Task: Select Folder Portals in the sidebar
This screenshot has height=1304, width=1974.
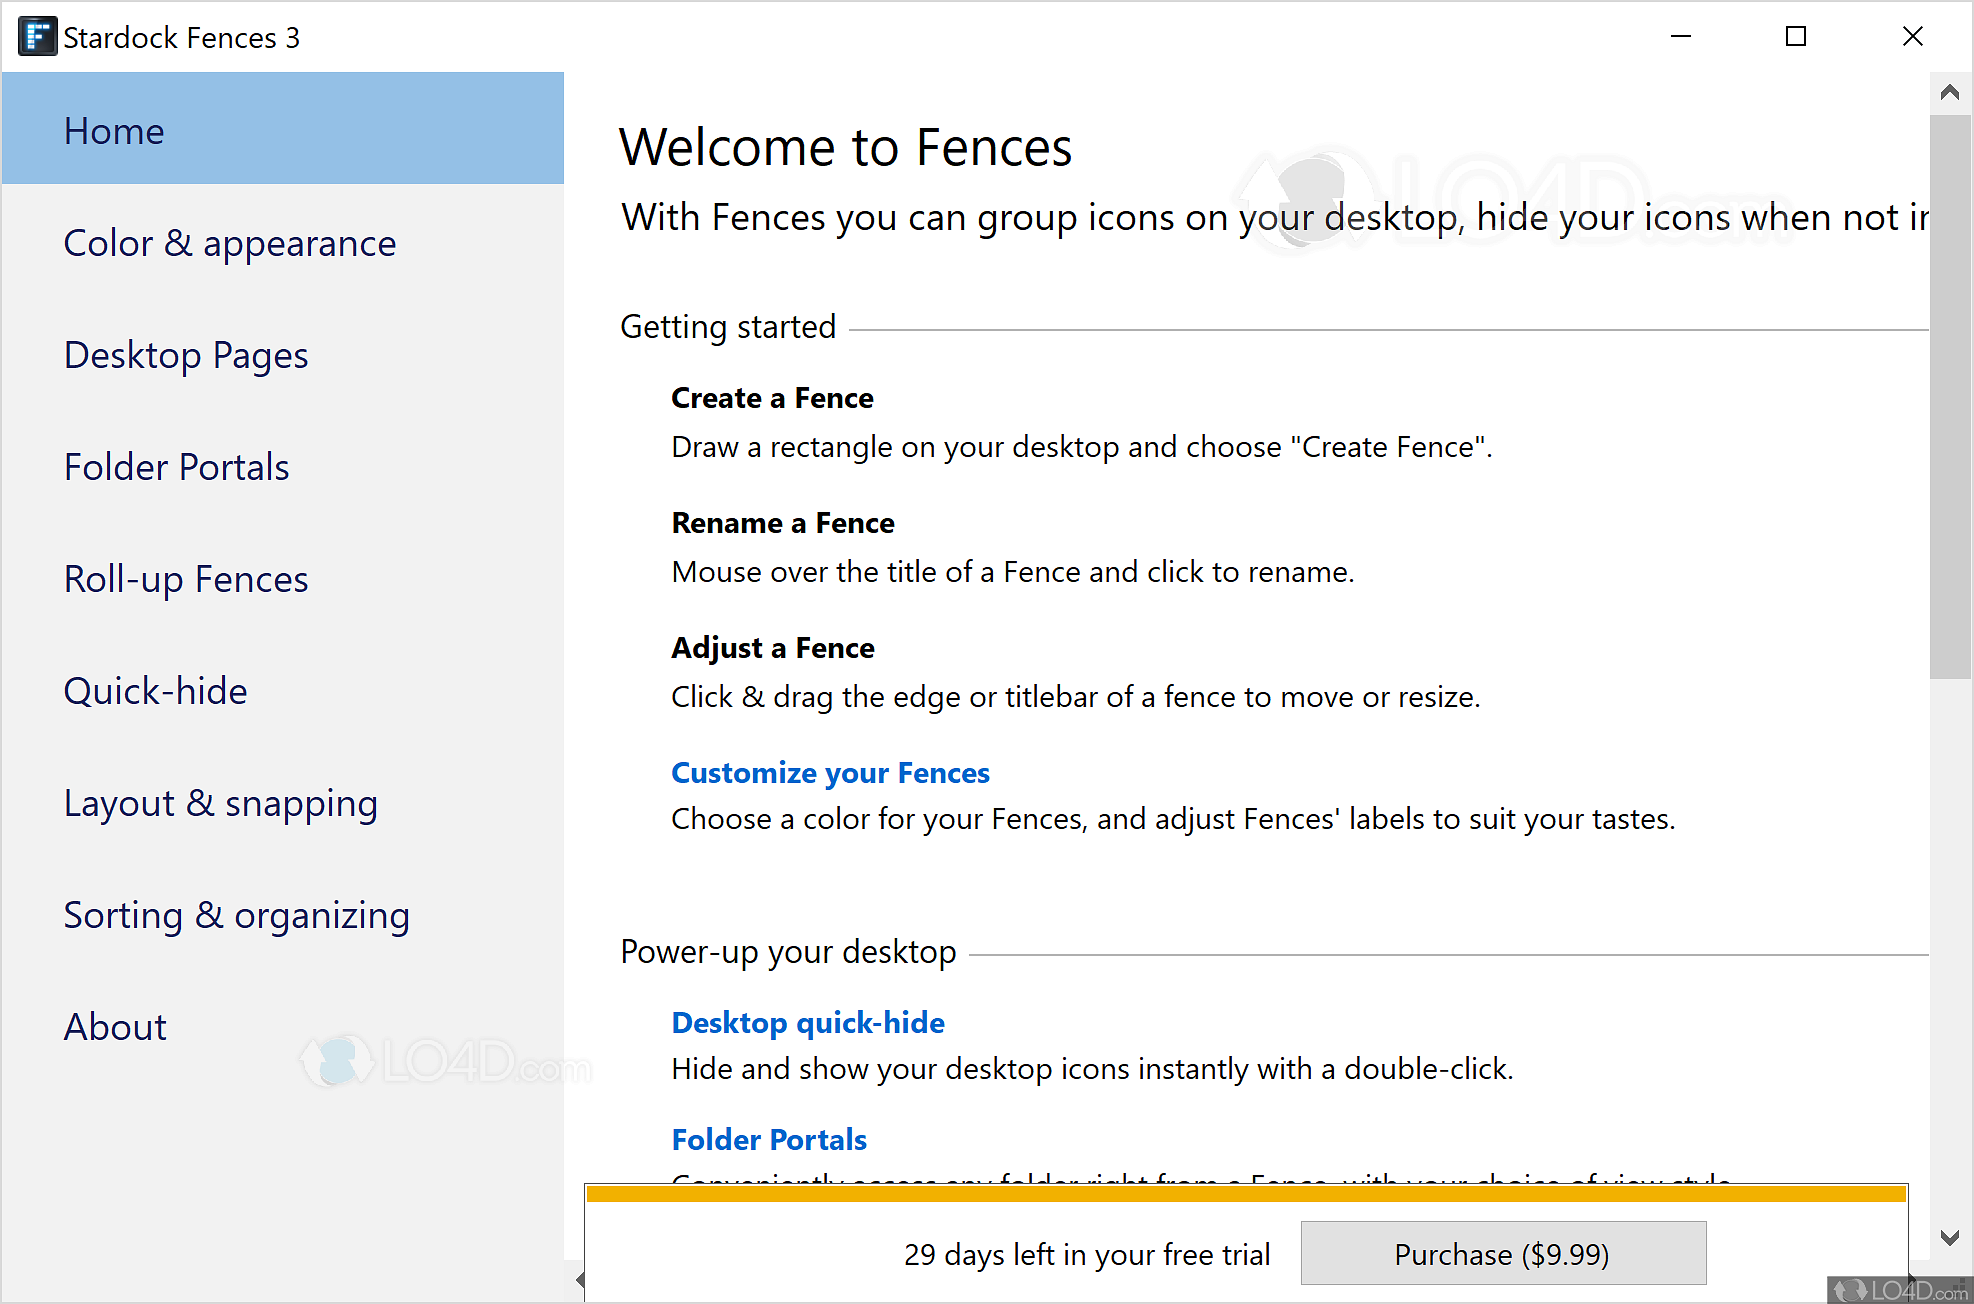Action: [176, 467]
